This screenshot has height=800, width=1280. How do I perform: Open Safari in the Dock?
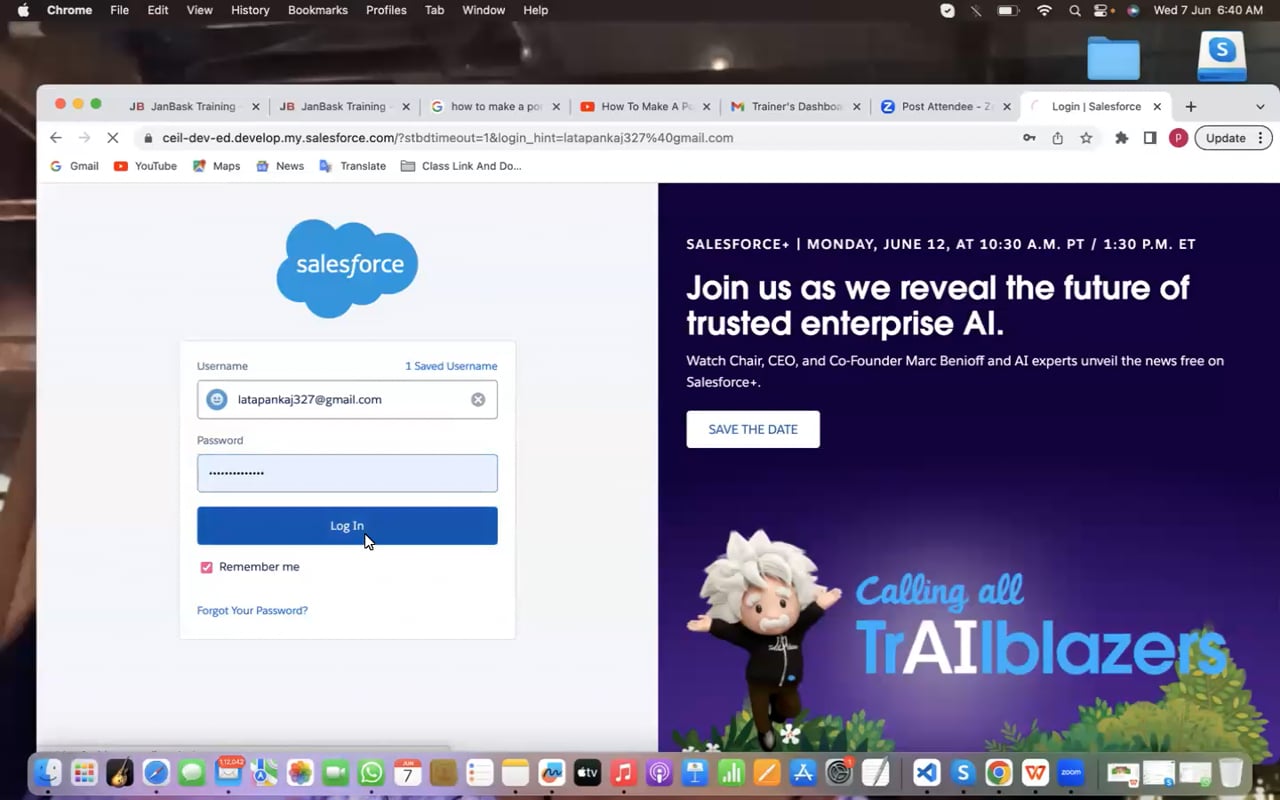pyautogui.click(x=156, y=772)
